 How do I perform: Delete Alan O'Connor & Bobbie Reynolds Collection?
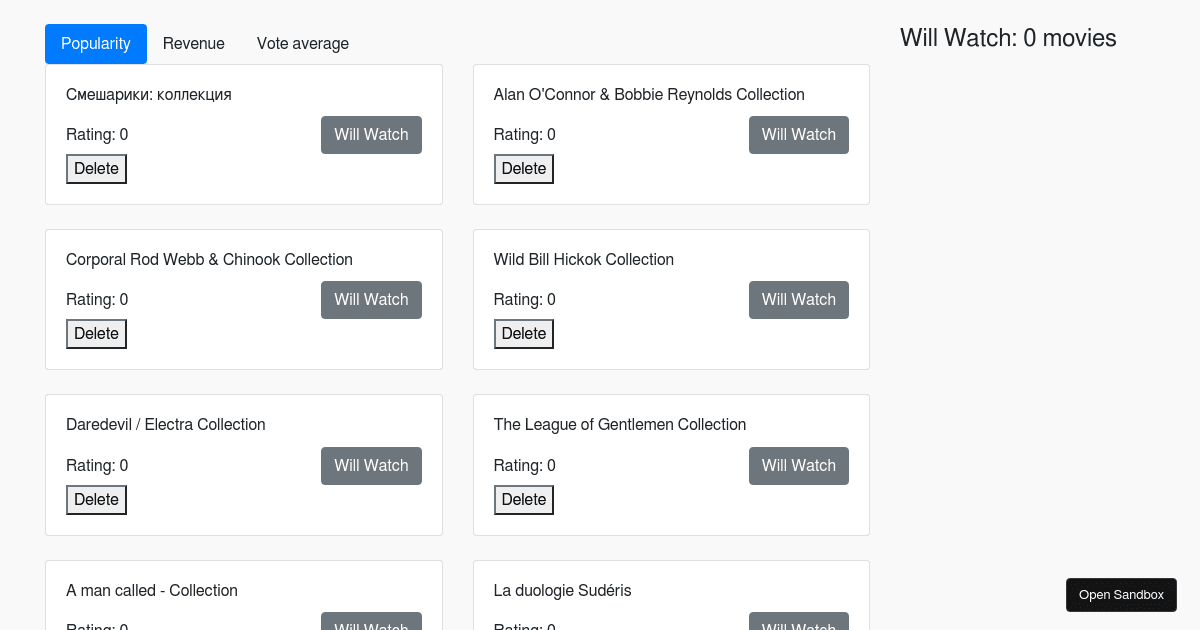[x=523, y=169]
